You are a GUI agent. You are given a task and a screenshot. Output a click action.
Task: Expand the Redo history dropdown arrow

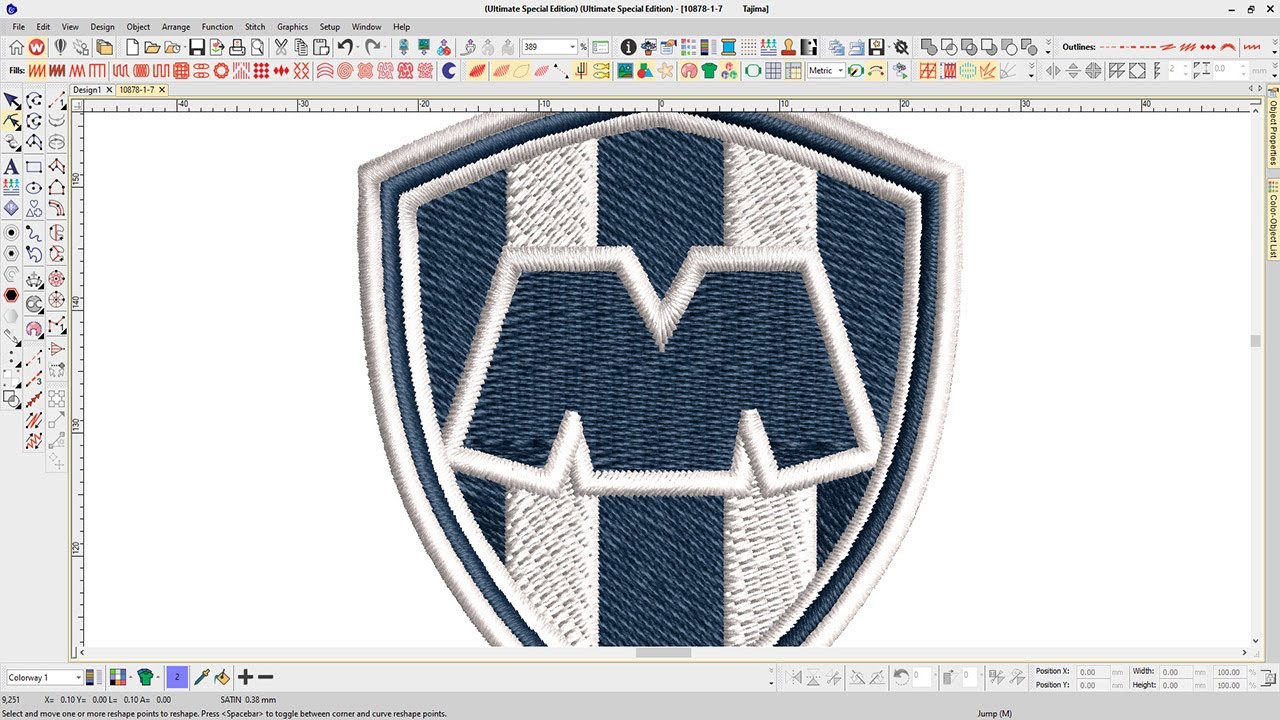tap(385, 47)
